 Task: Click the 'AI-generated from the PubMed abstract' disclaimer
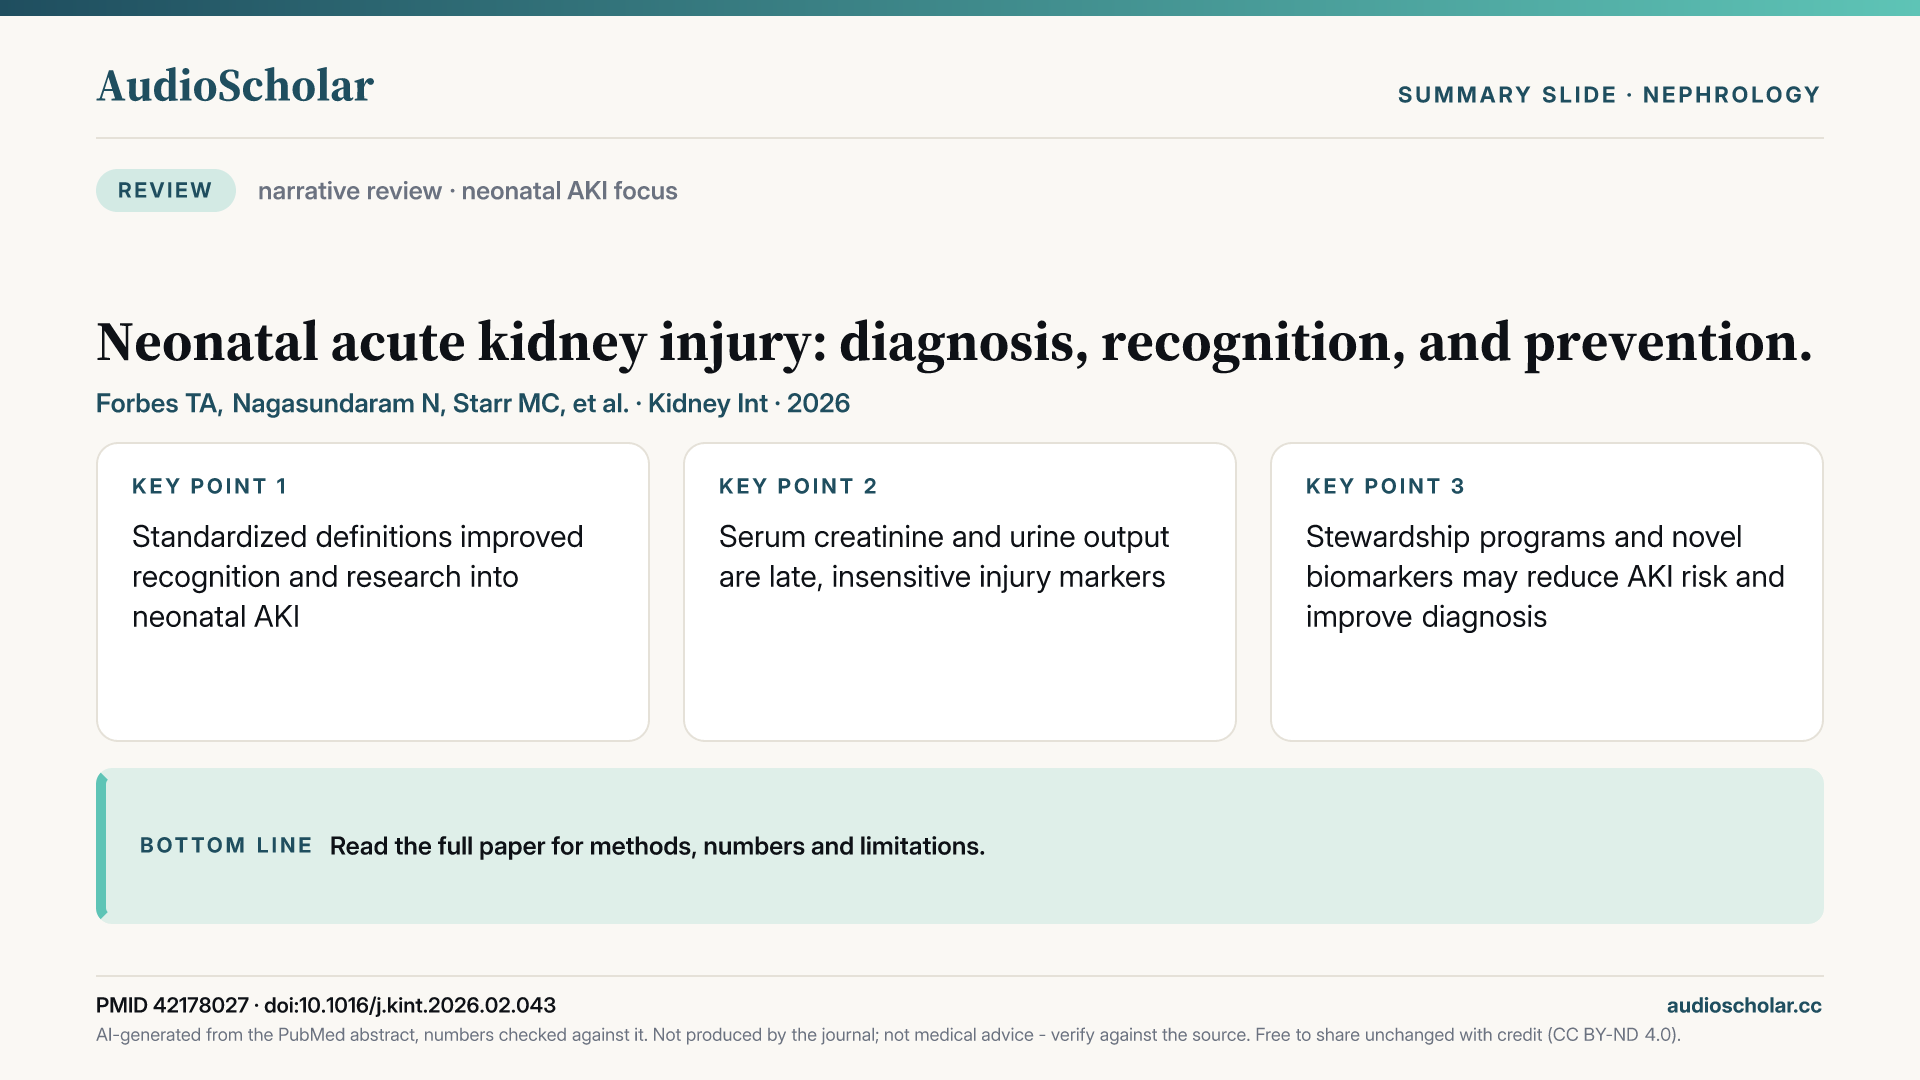pos(888,1035)
